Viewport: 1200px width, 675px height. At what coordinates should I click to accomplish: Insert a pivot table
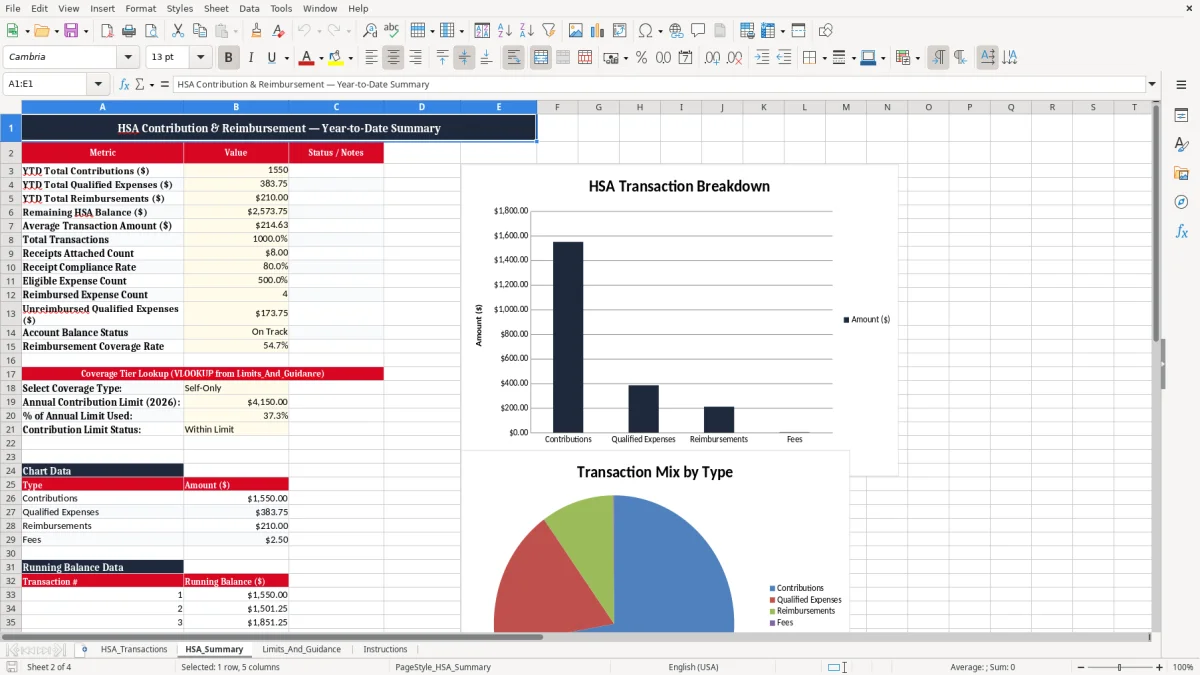pyautogui.click(x=620, y=31)
